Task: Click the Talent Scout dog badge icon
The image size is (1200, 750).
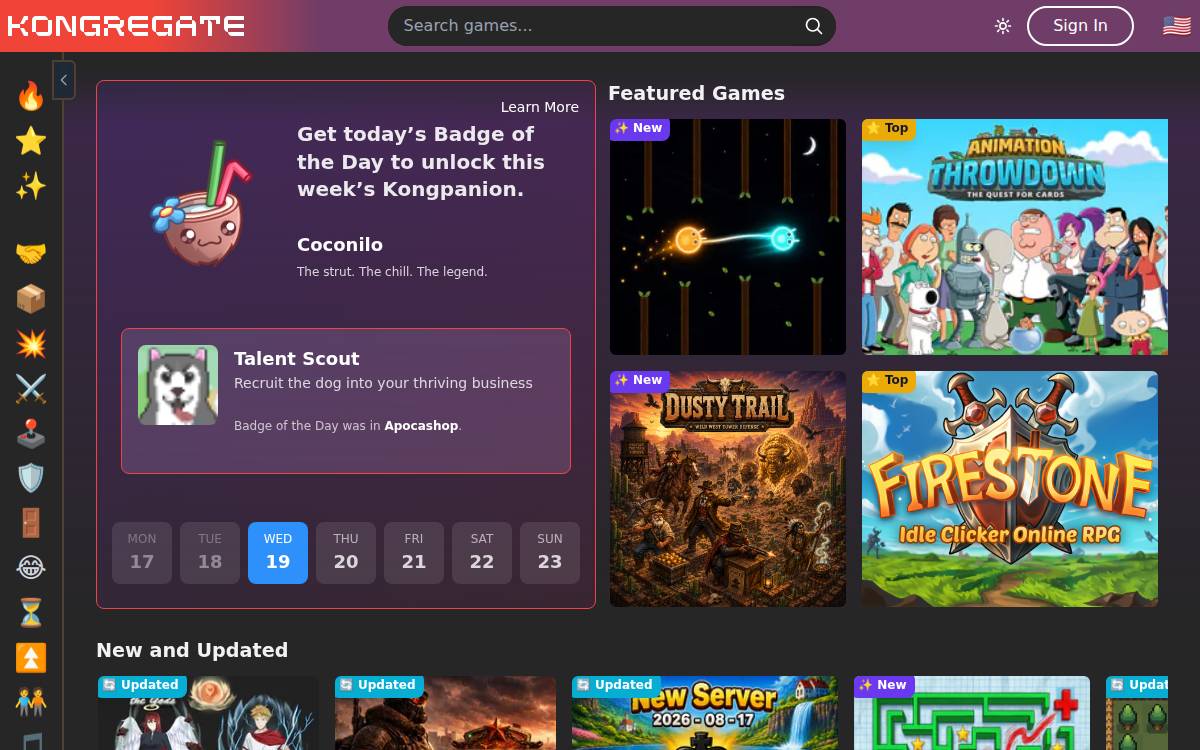Action: tap(178, 385)
